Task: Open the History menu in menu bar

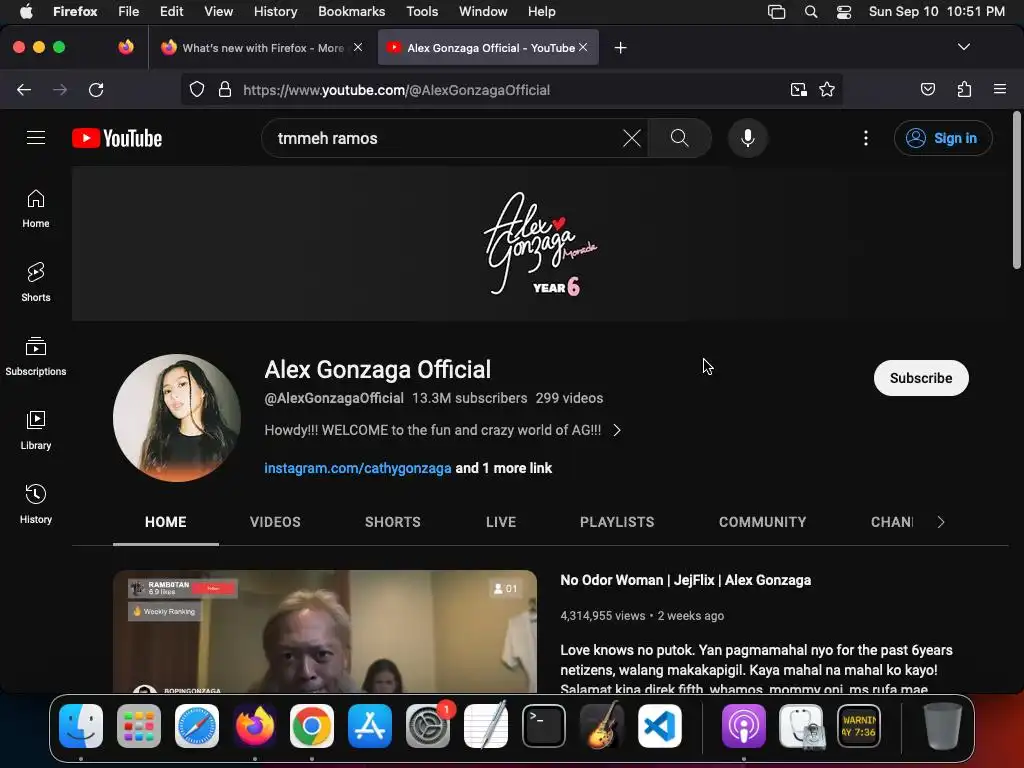Action: click(276, 12)
